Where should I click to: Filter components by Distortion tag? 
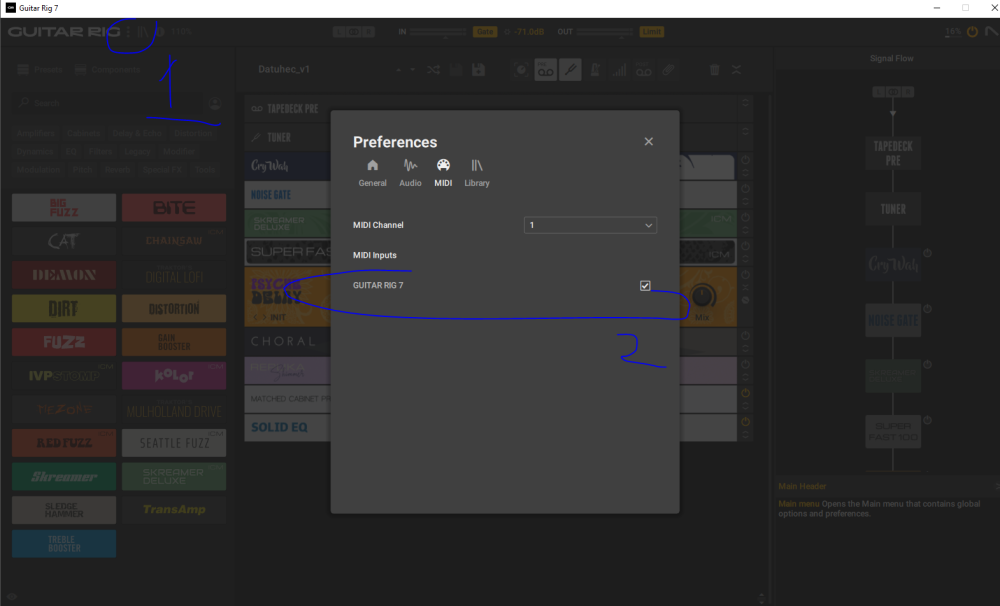tap(193, 133)
